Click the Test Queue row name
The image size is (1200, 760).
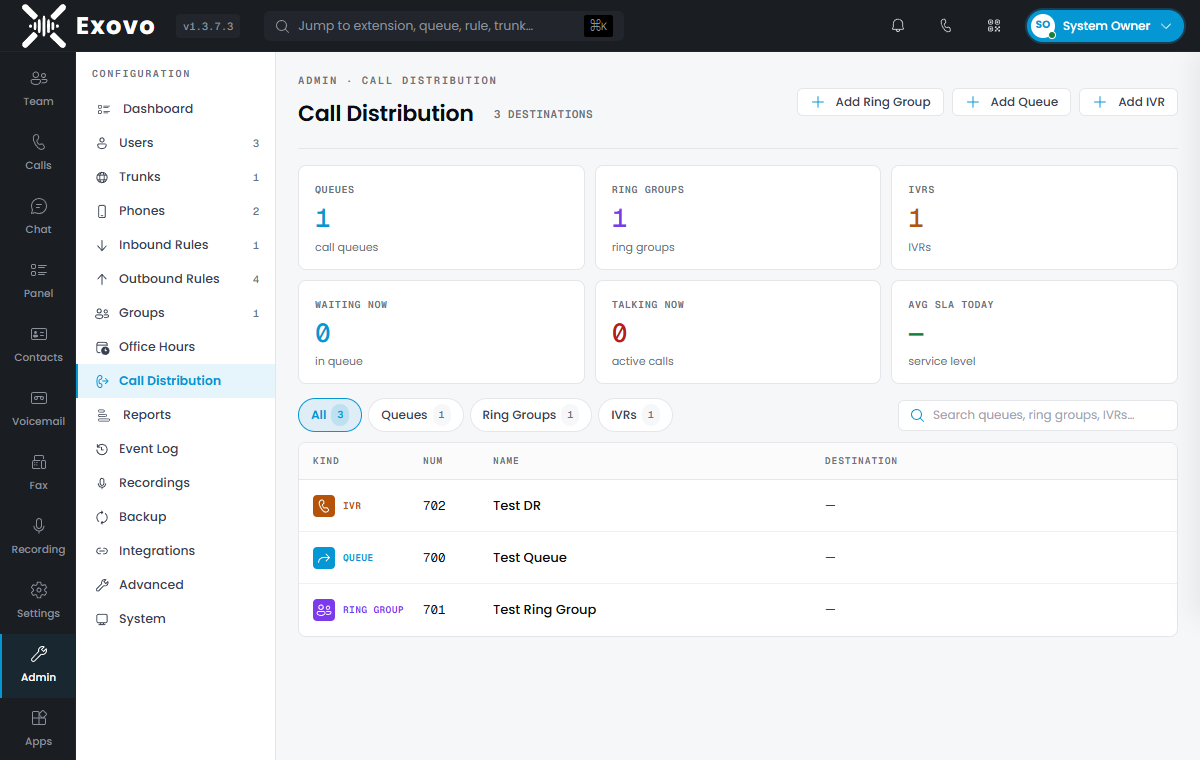tap(530, 558)
